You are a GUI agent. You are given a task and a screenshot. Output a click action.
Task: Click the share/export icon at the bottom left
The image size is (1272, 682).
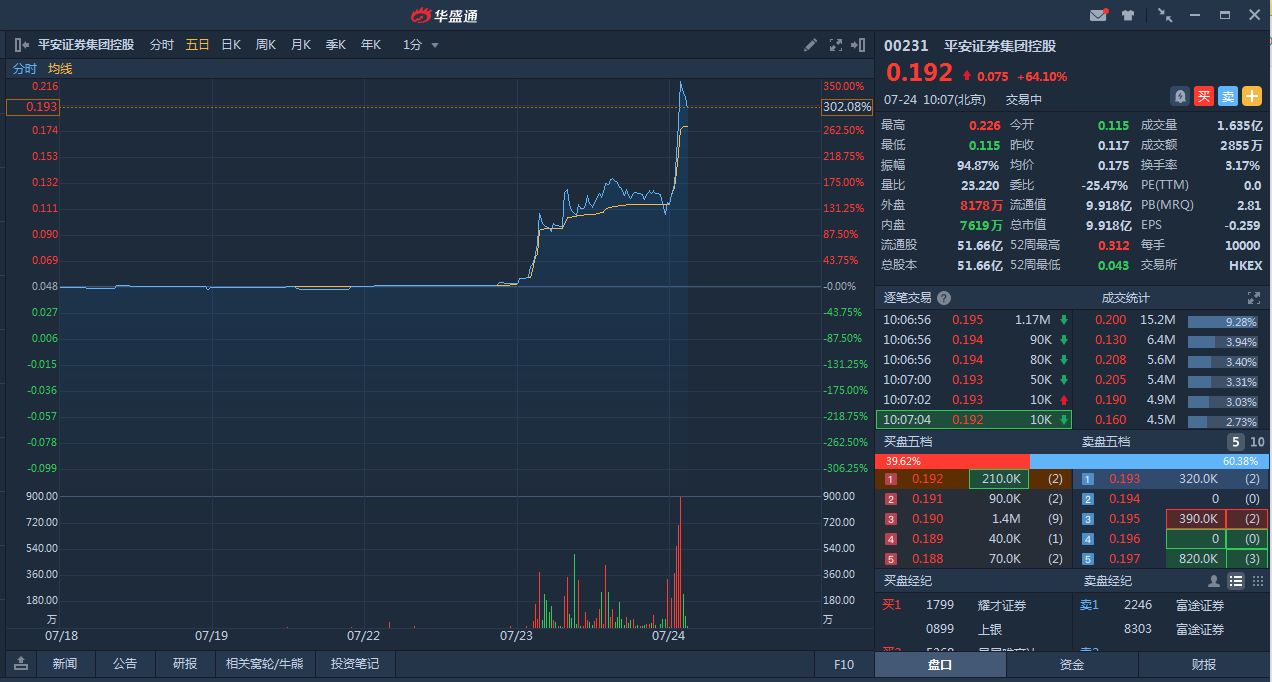(x=21, y=664)
